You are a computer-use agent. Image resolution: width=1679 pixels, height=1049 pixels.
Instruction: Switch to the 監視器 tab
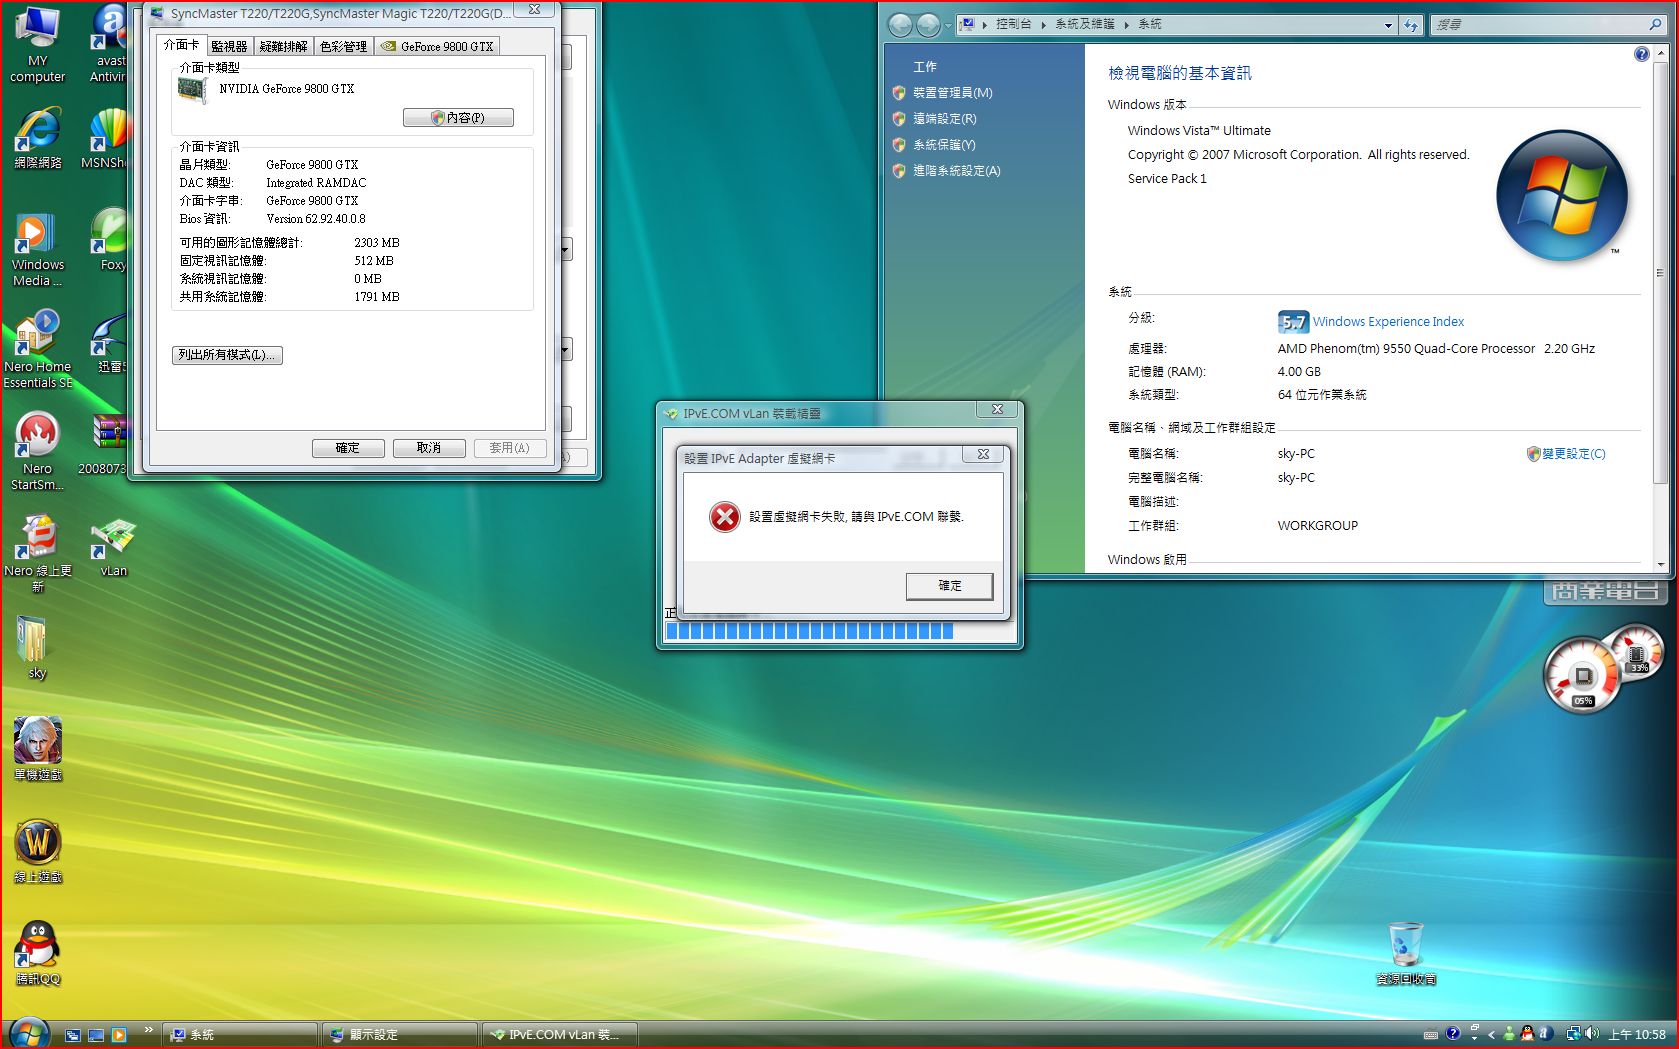click(x=229, y=46)
